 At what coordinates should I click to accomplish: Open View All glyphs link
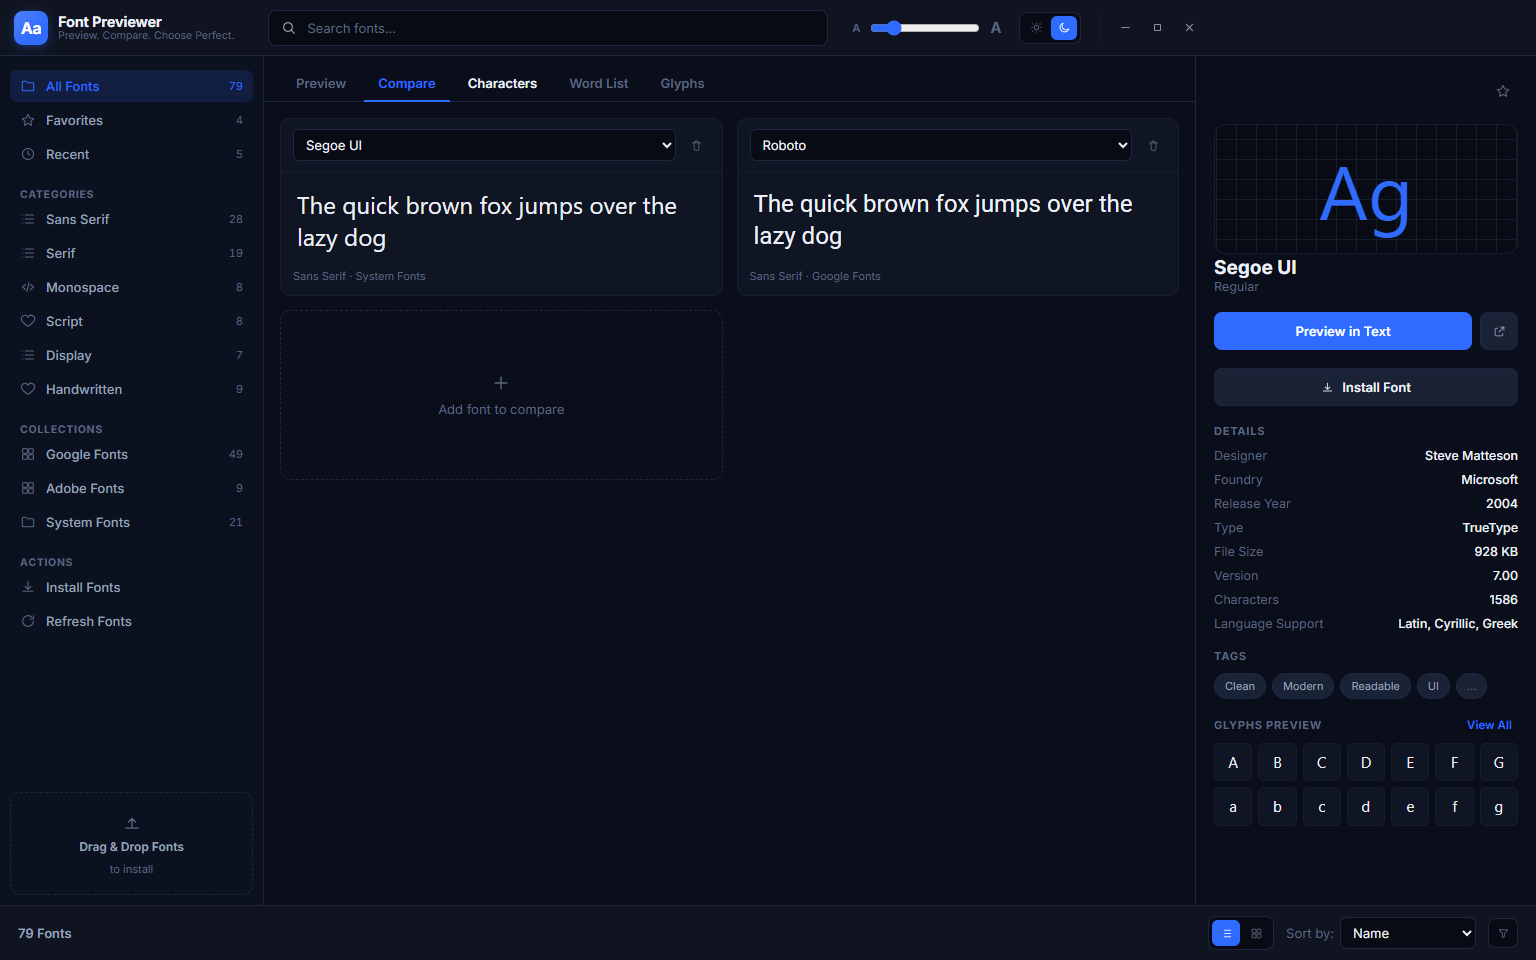pos(1489,725)
